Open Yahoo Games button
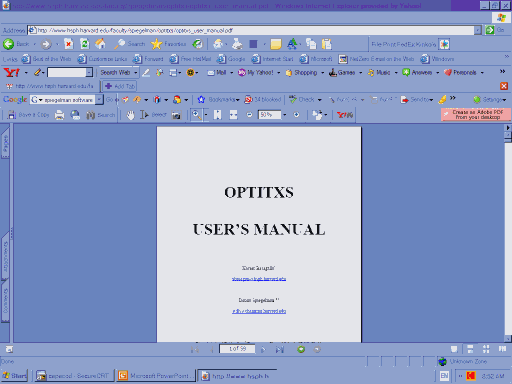 [x=342, y=72]
